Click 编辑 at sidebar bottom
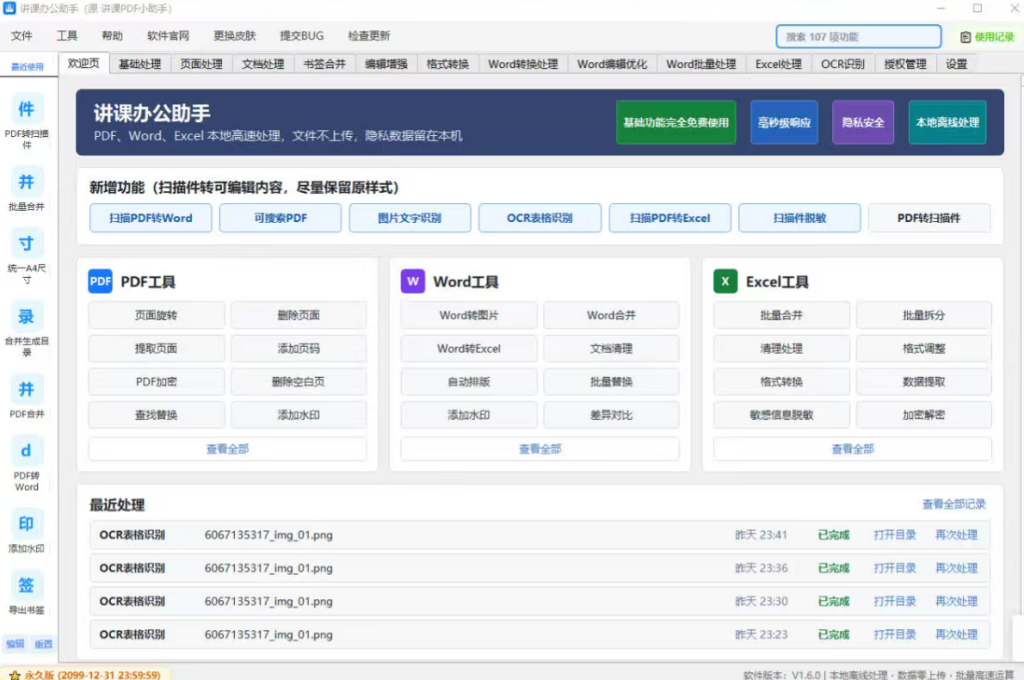The image size is (1024, 680). [x=15, y=644]
